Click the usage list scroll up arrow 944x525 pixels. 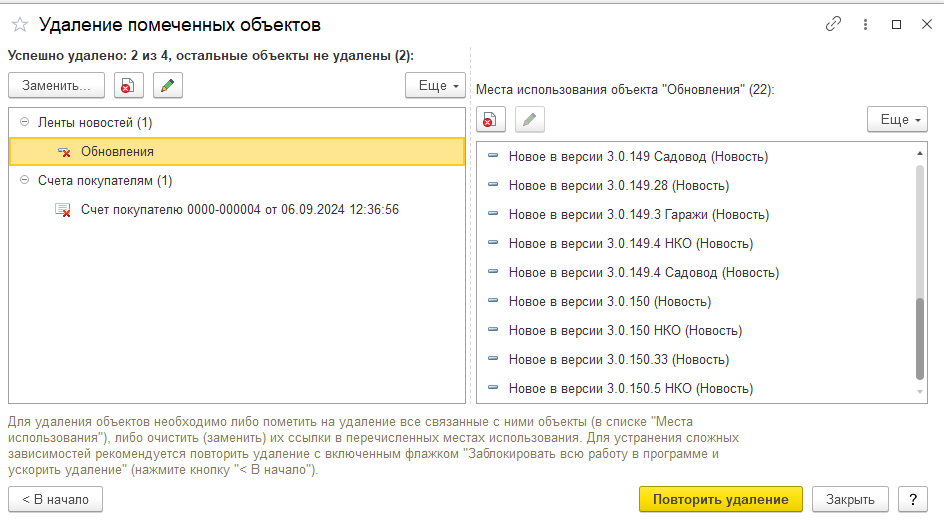pos(920,154)
